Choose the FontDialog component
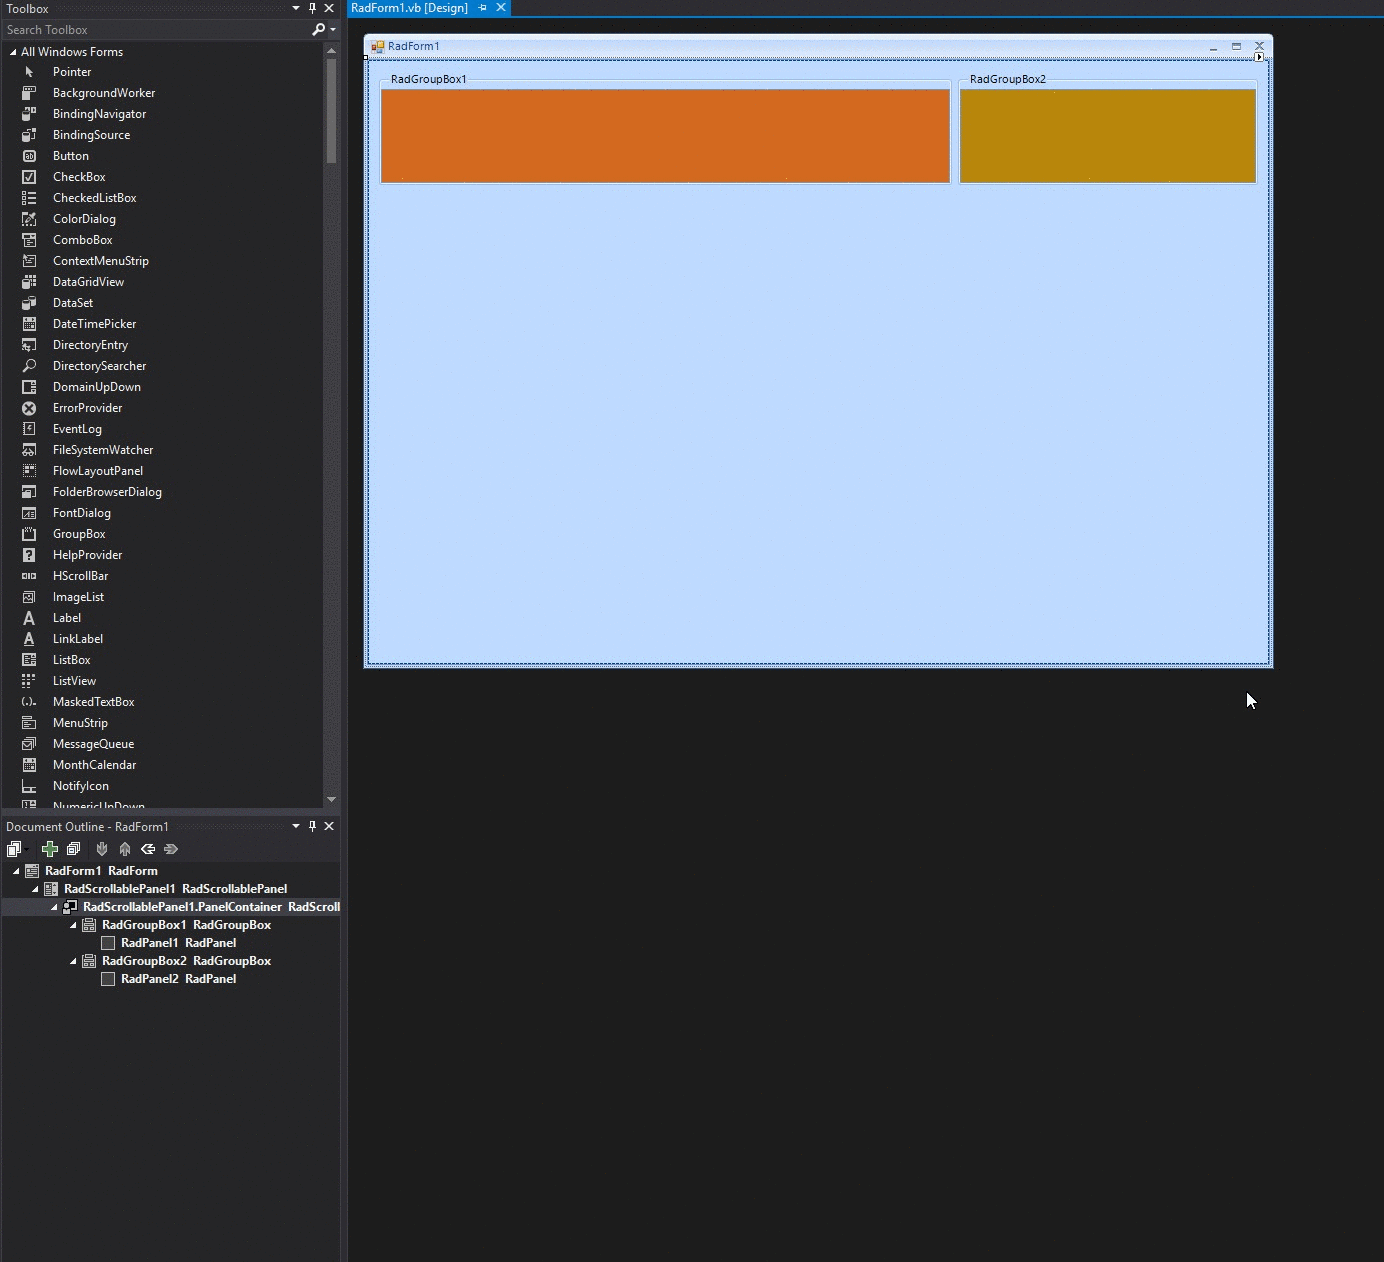Viewport: 1384px width, 1262px height. 81,513
